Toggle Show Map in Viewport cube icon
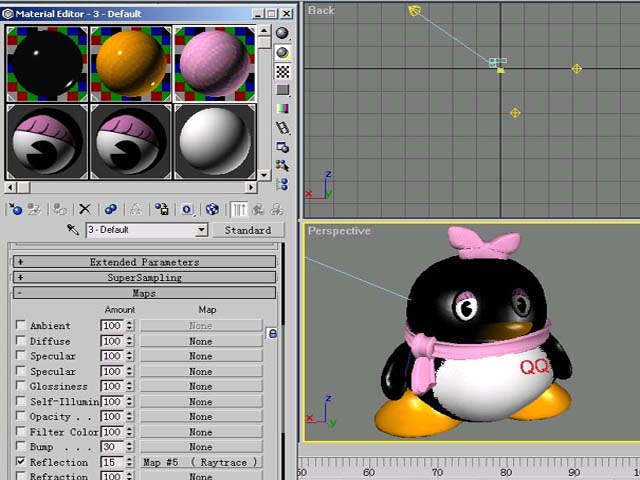The width and height of the screenshot is (640, 480). tap(212, 210)
